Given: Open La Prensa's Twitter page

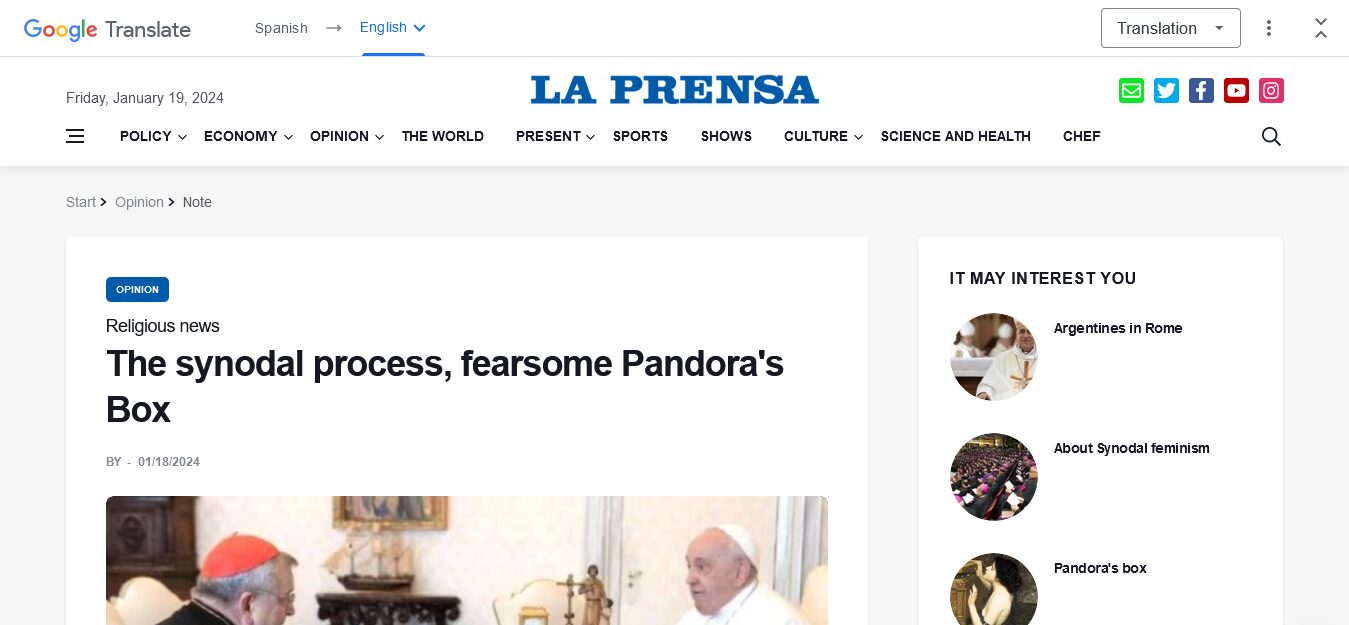Looking at the screenshot, I should point(1166,91).
